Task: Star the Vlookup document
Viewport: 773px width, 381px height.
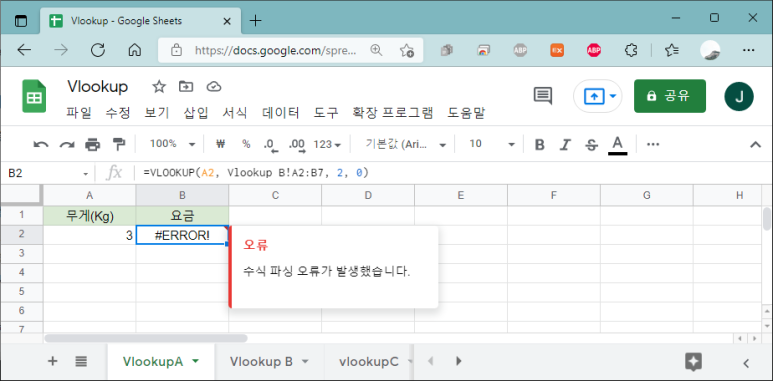Action: pos(159,87)
